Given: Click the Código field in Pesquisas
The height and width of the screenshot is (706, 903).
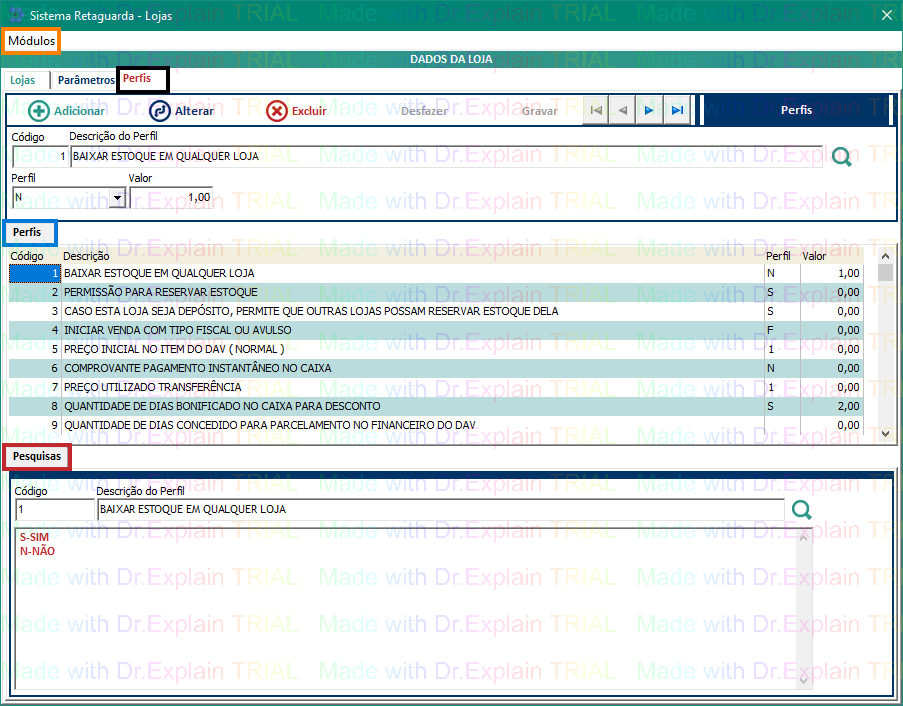Looking at the screenshot, I should click(53, 510).
